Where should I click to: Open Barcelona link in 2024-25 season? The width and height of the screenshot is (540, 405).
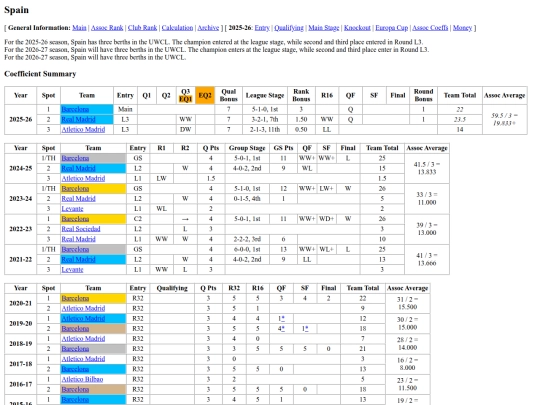[75, 158]
